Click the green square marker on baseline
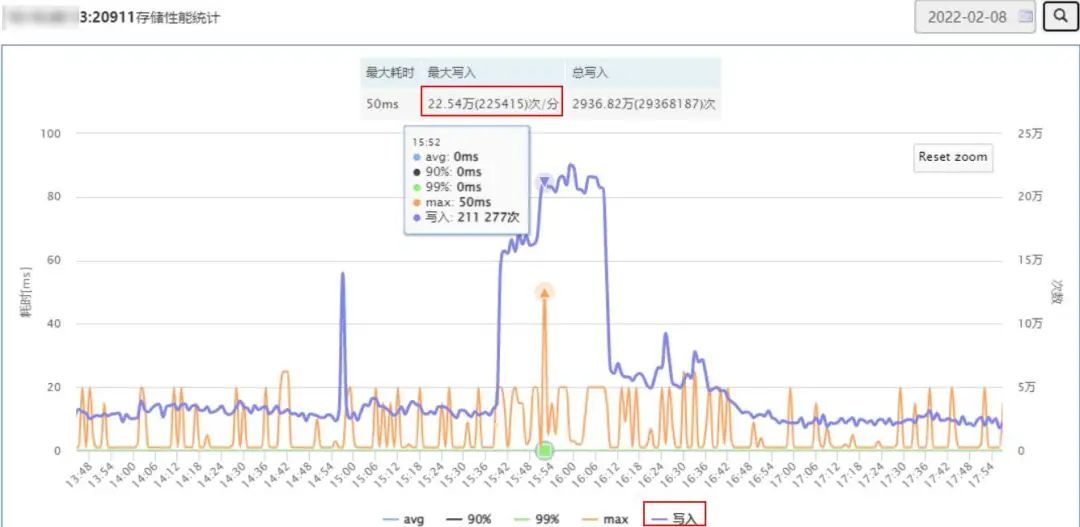The width and height of the screenshot is (1080, 527). tap(545, 451)
